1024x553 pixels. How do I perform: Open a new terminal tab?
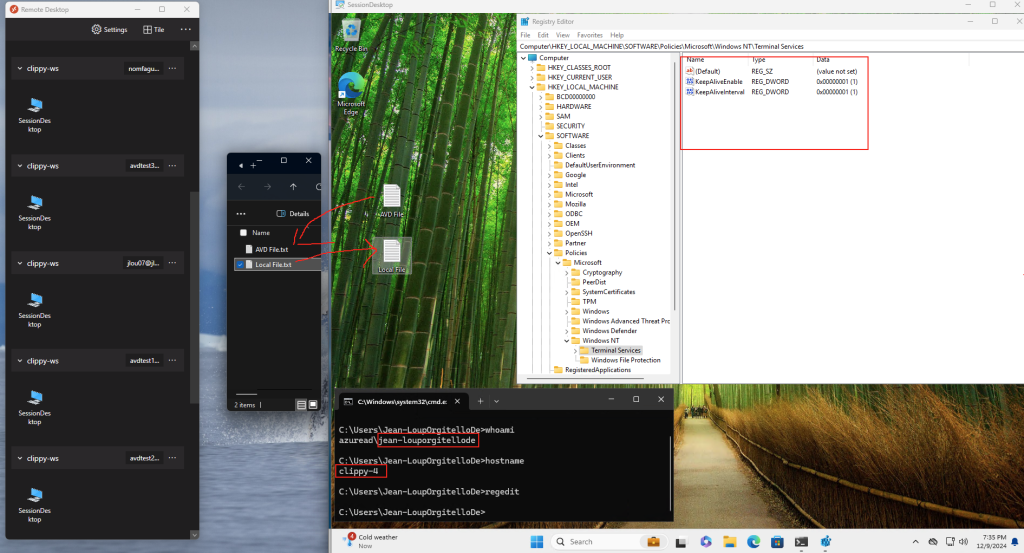tap(480, 401)
